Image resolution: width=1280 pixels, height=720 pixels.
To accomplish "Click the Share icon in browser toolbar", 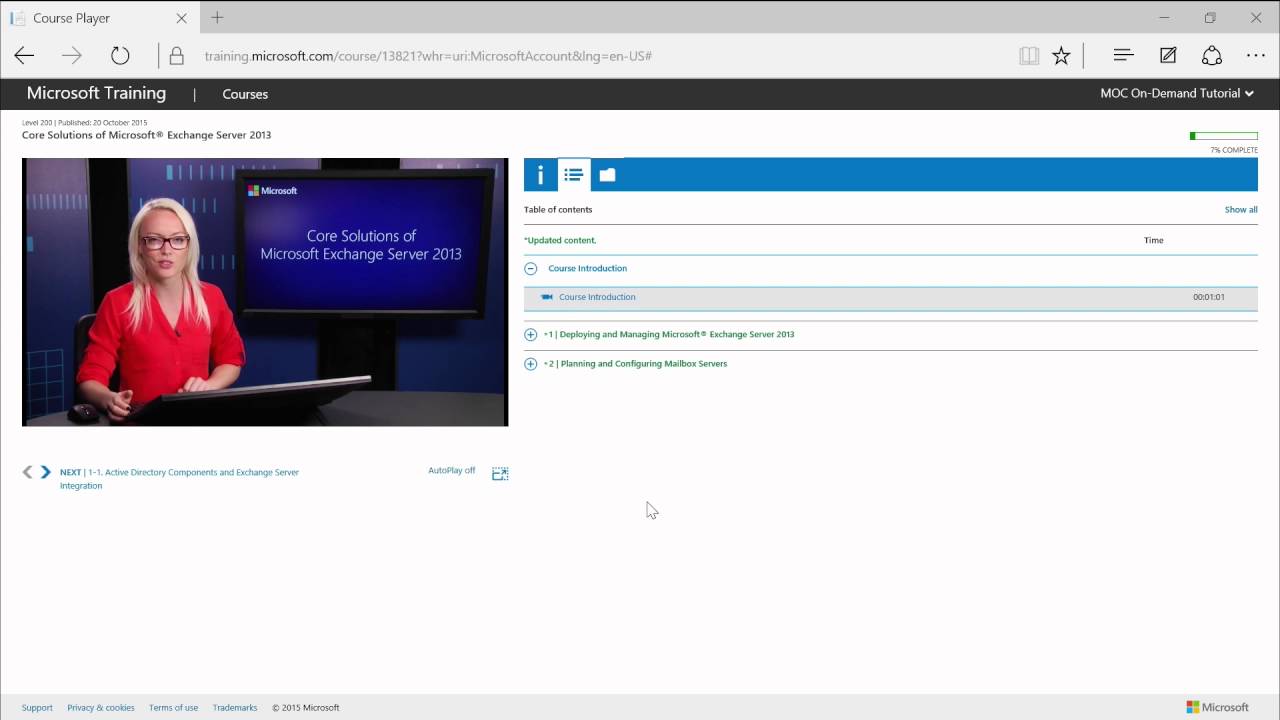I will coord(1212,56).
